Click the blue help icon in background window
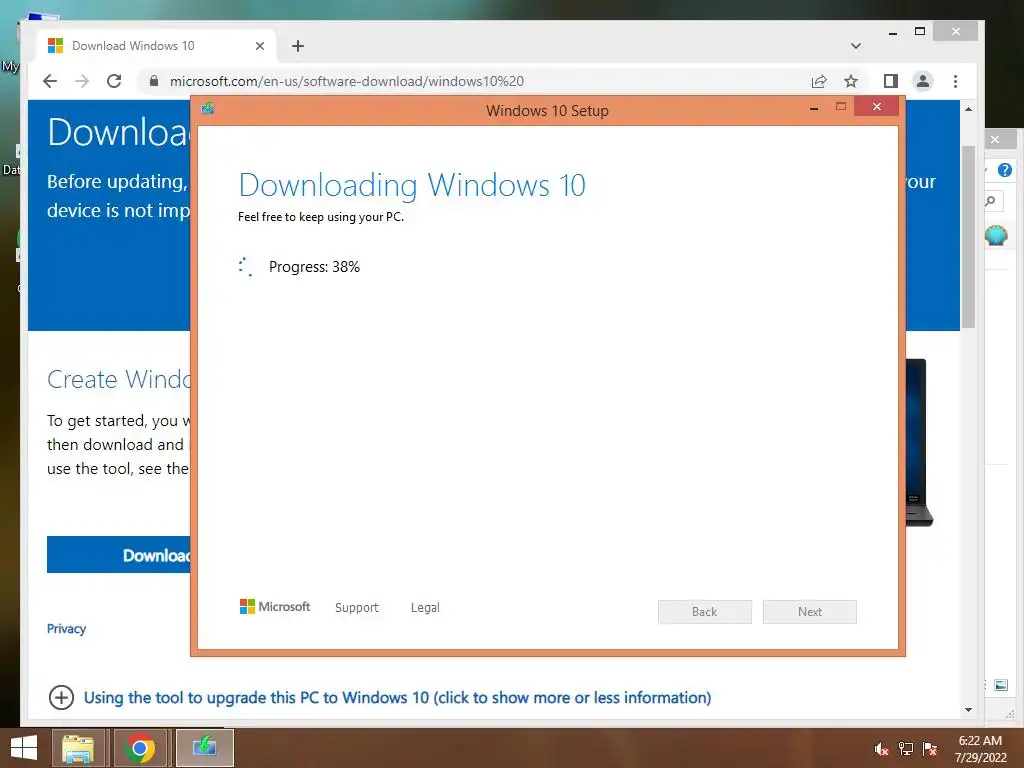 pos(1005,170)
